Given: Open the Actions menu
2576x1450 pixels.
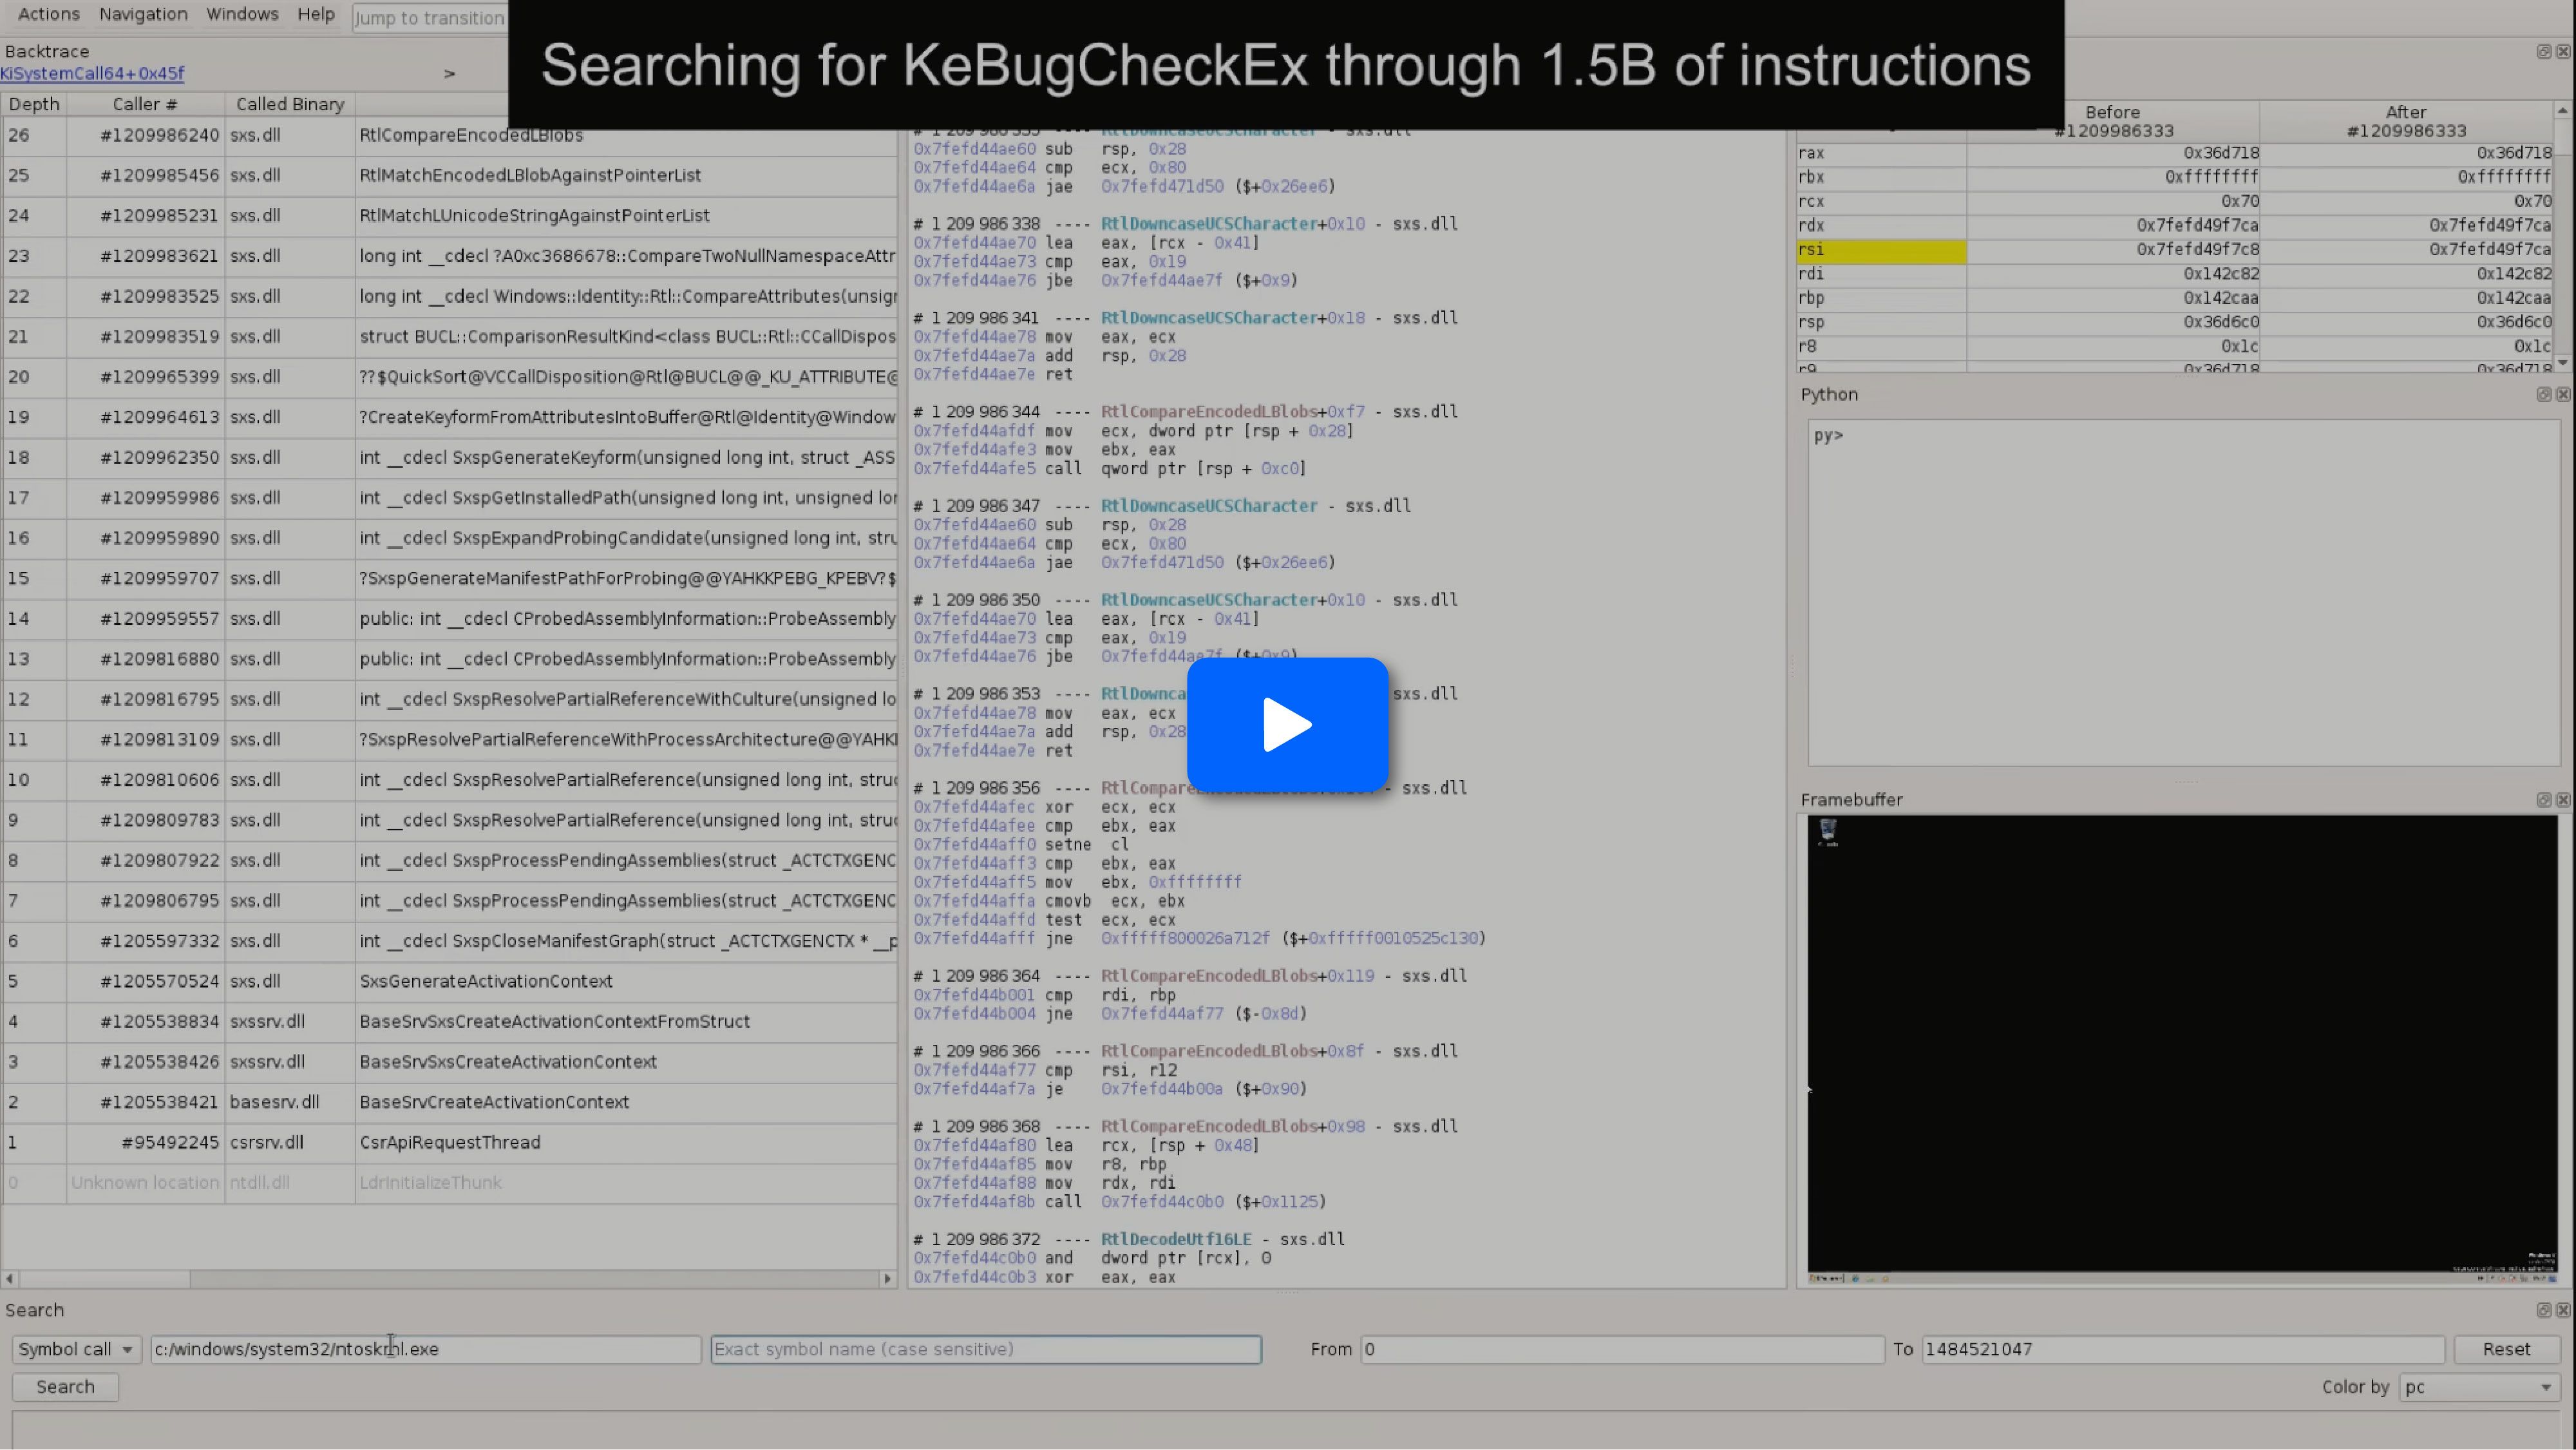Looking at the screenshot, I should 48,14.
